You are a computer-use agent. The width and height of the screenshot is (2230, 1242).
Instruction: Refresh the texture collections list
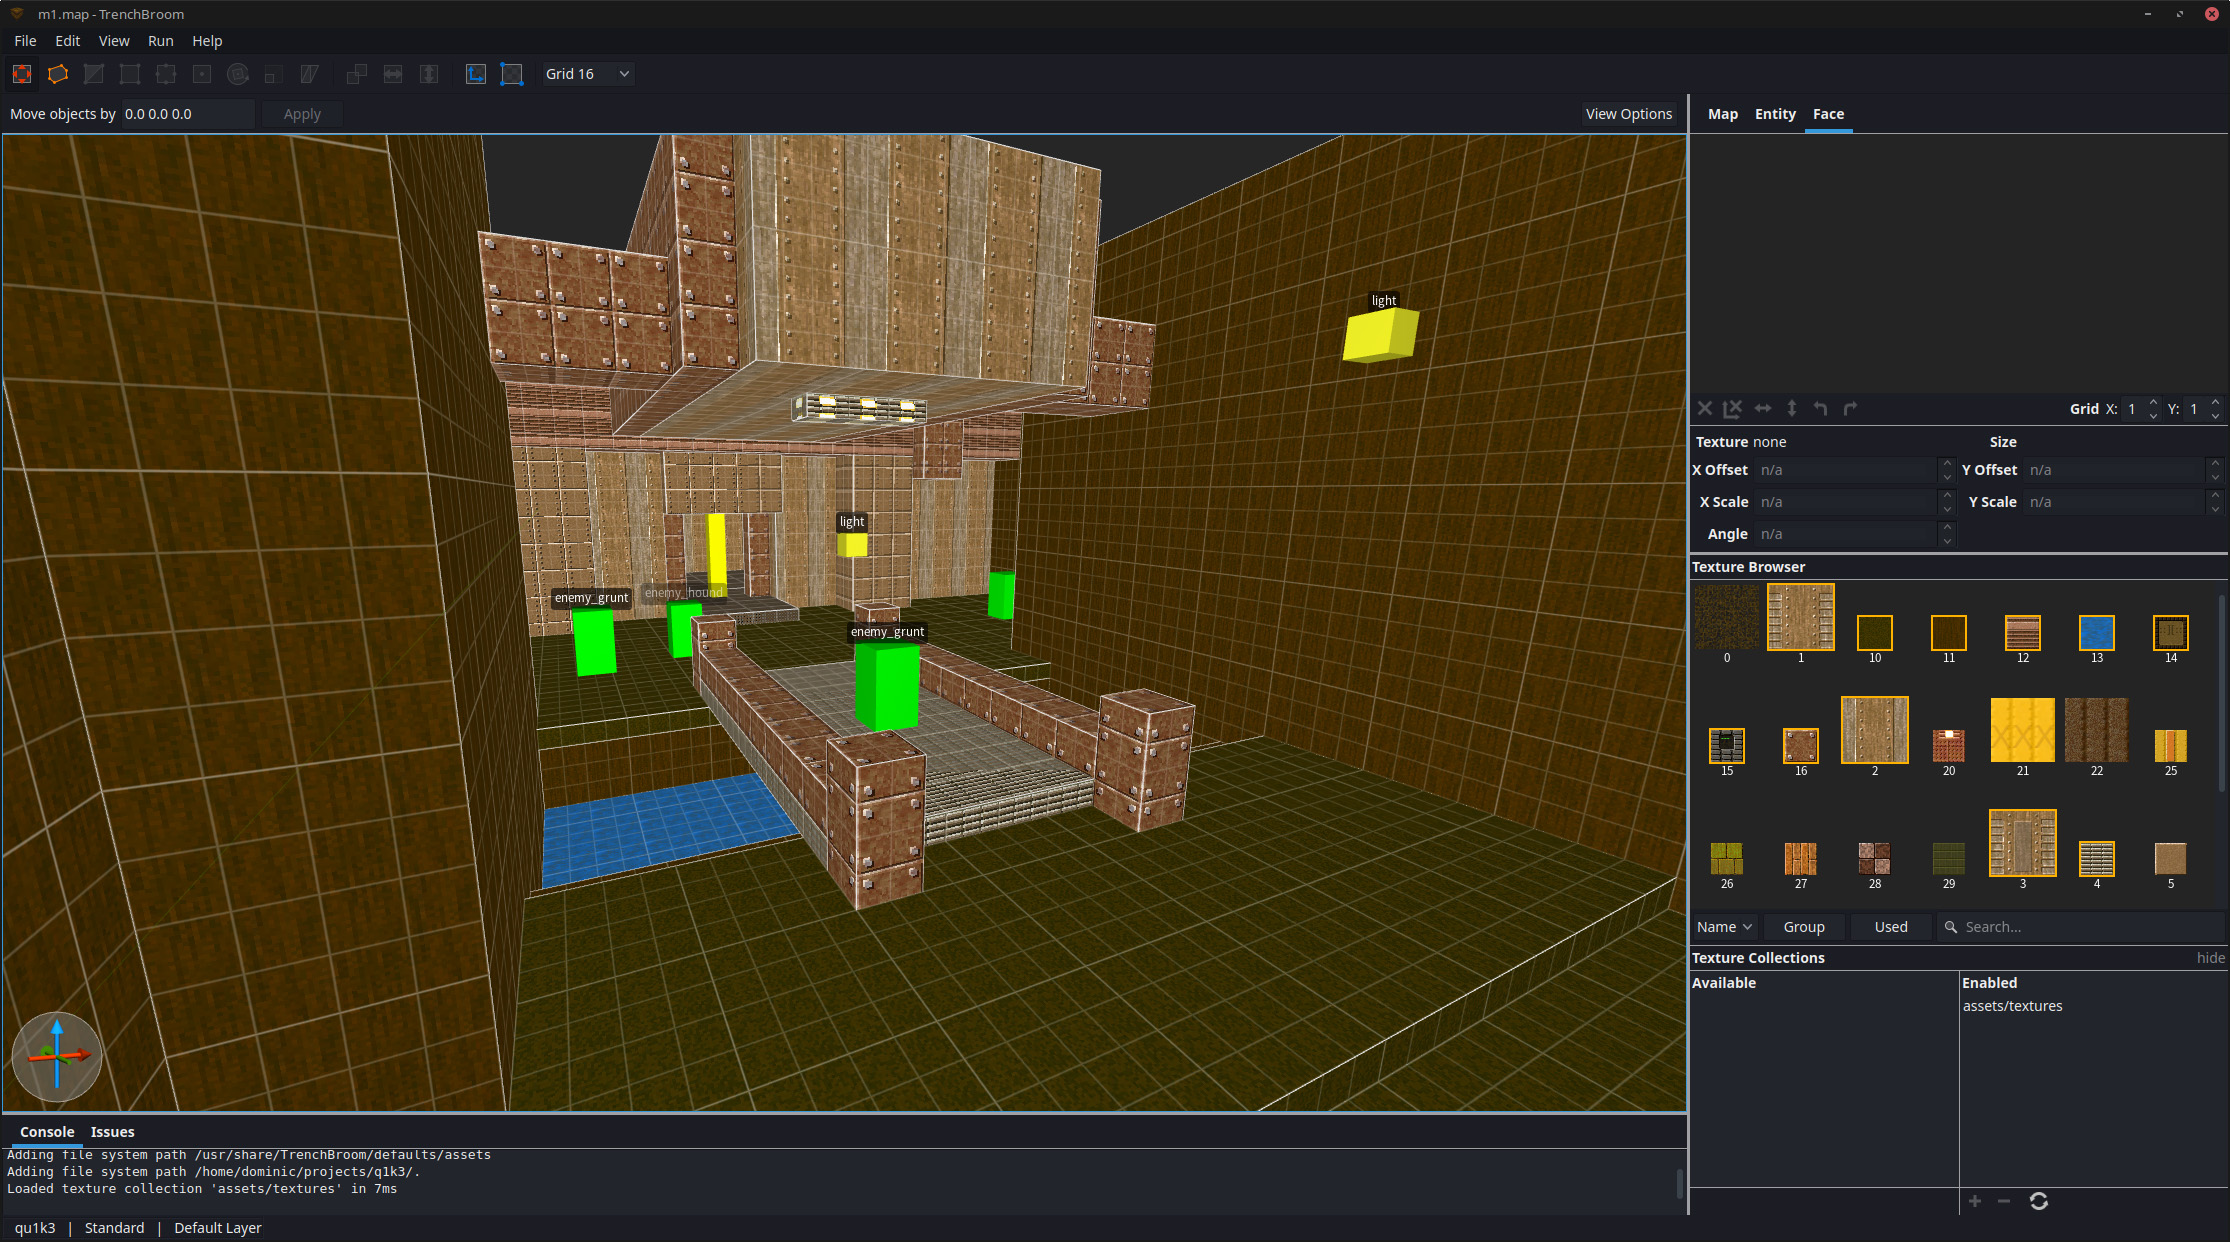pos(2039,1201)
